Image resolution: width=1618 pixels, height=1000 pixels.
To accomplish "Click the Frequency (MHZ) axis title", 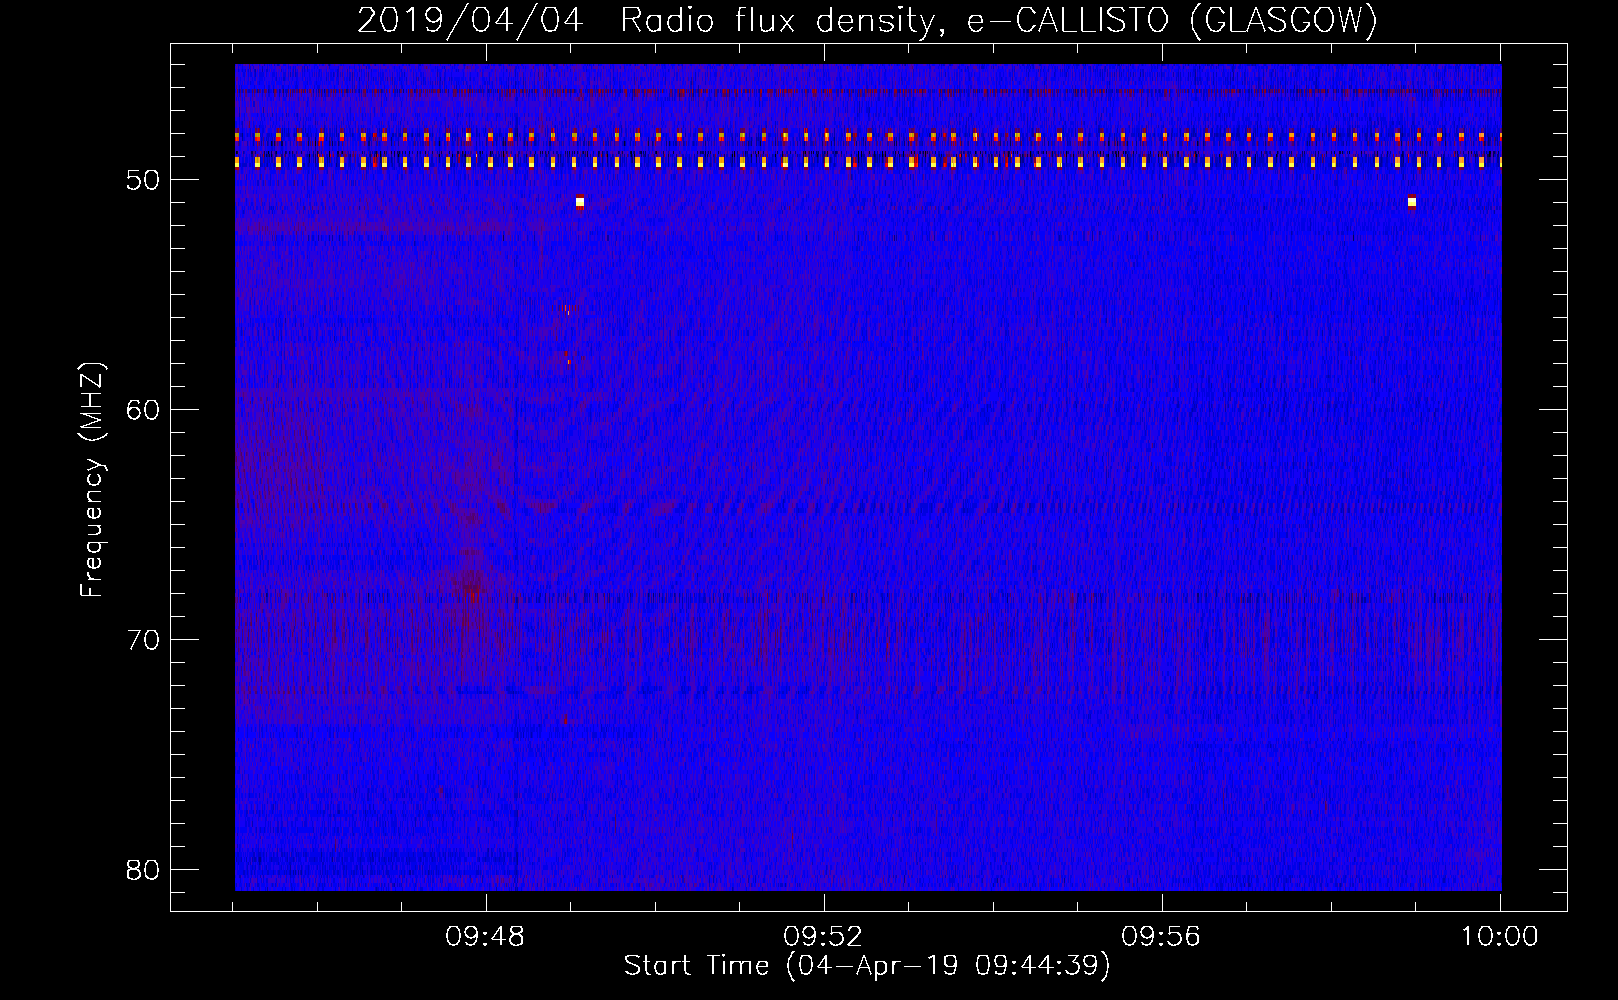I will point(92,479).
